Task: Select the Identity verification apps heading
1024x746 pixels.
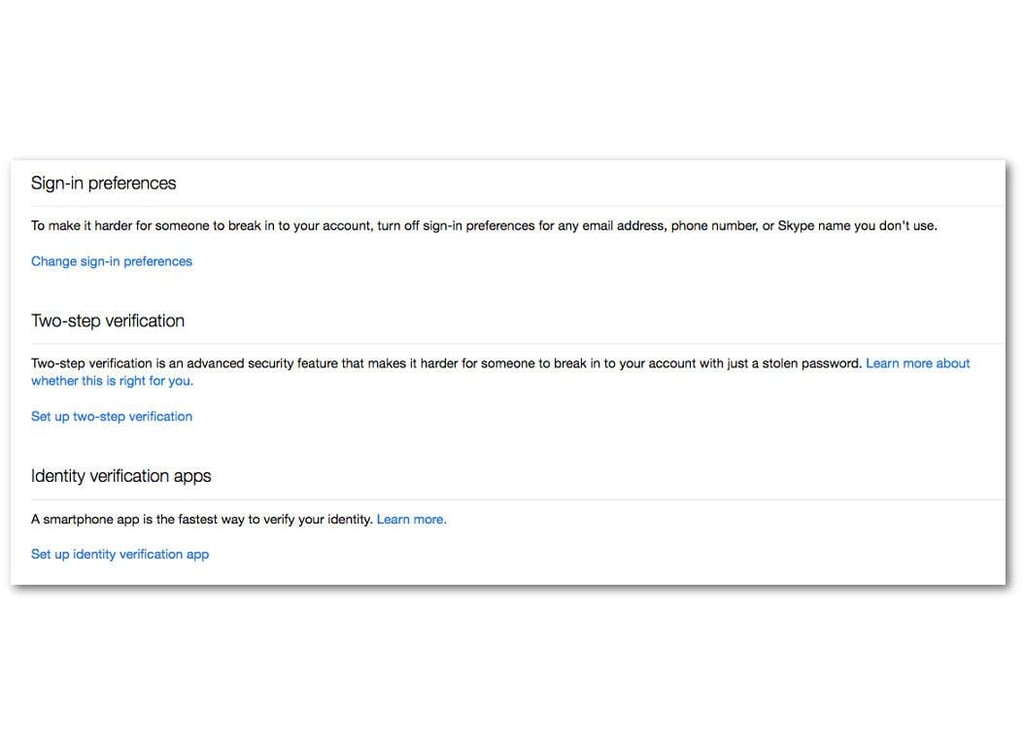Action: click(x=121, y=476)
